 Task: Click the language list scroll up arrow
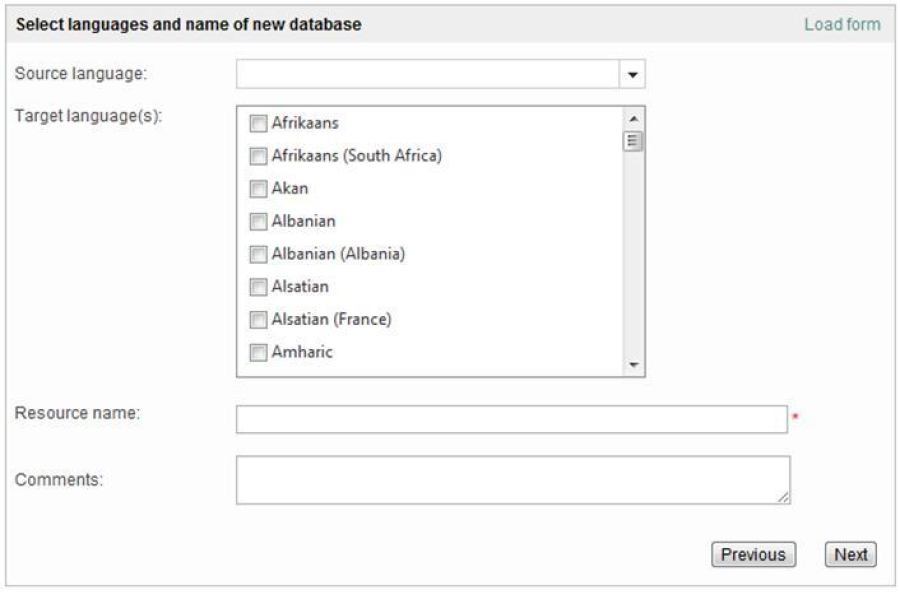632,118
